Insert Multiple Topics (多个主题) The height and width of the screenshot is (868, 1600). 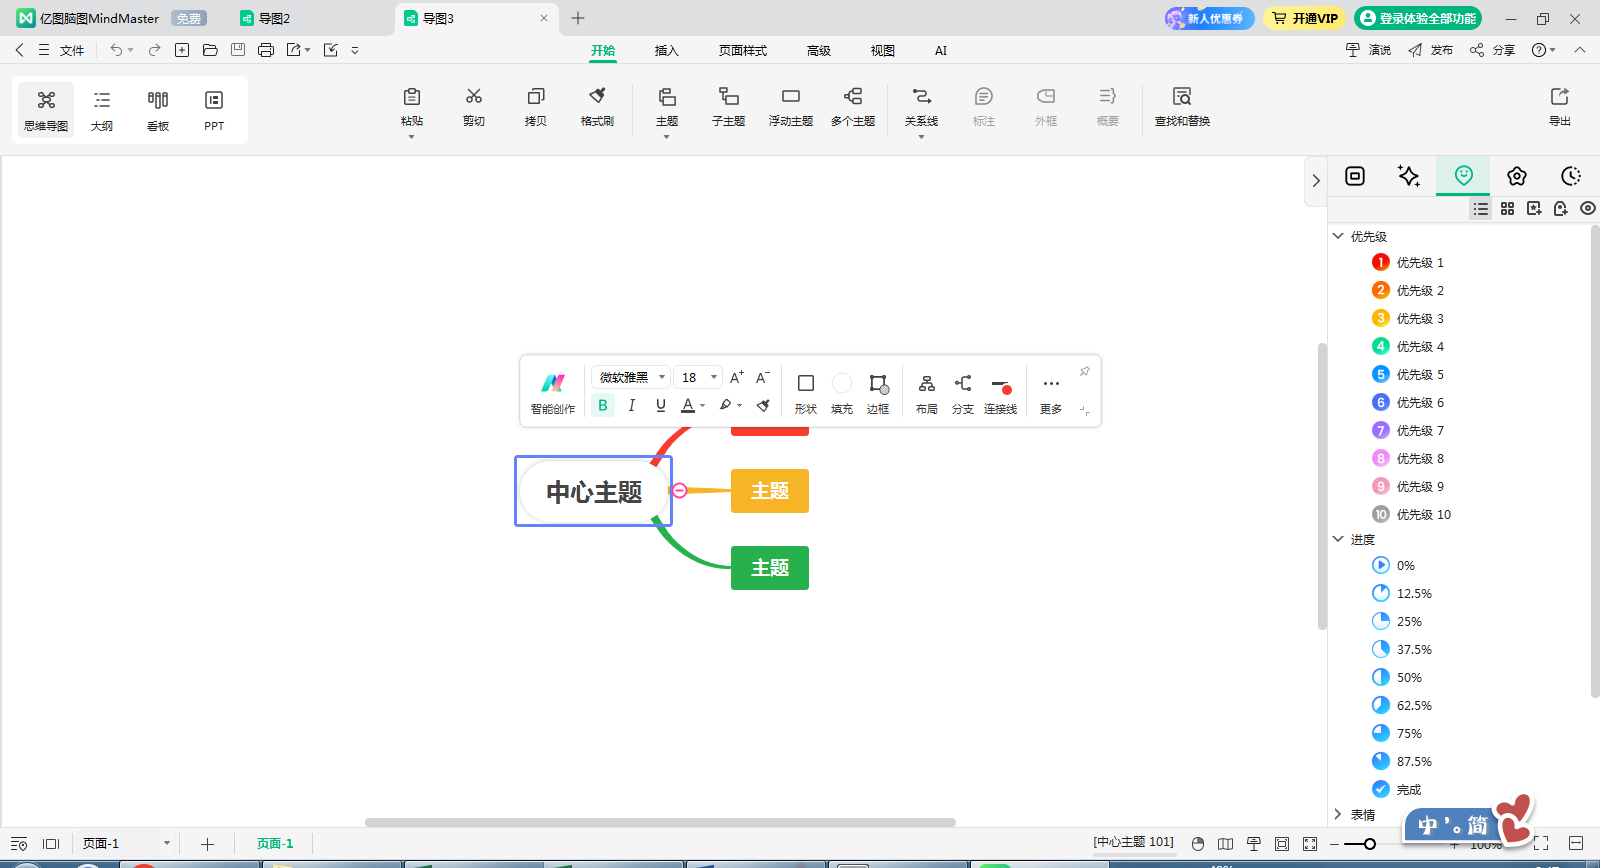click(x=853, y=107)
